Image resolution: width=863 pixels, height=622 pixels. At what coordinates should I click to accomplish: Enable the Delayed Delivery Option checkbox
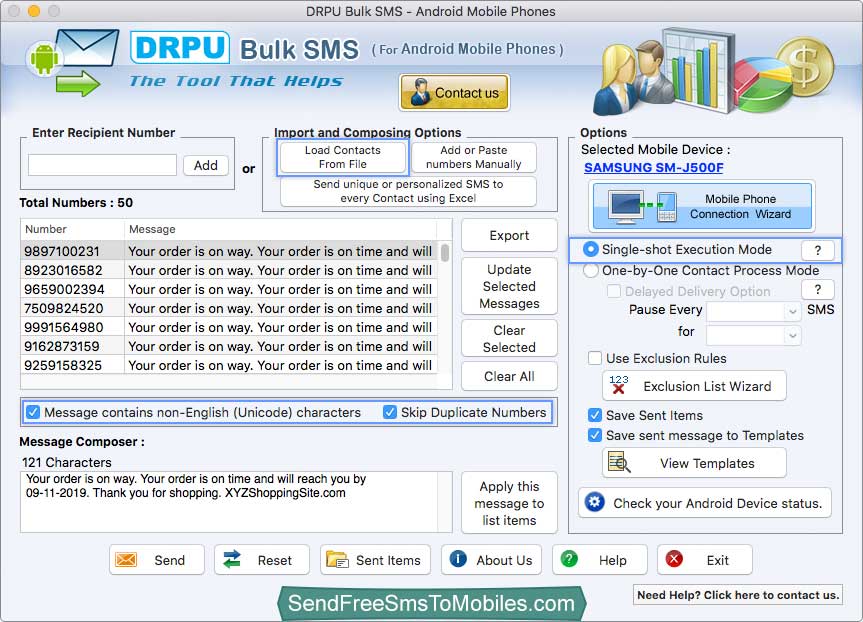(x=614, y=291)
